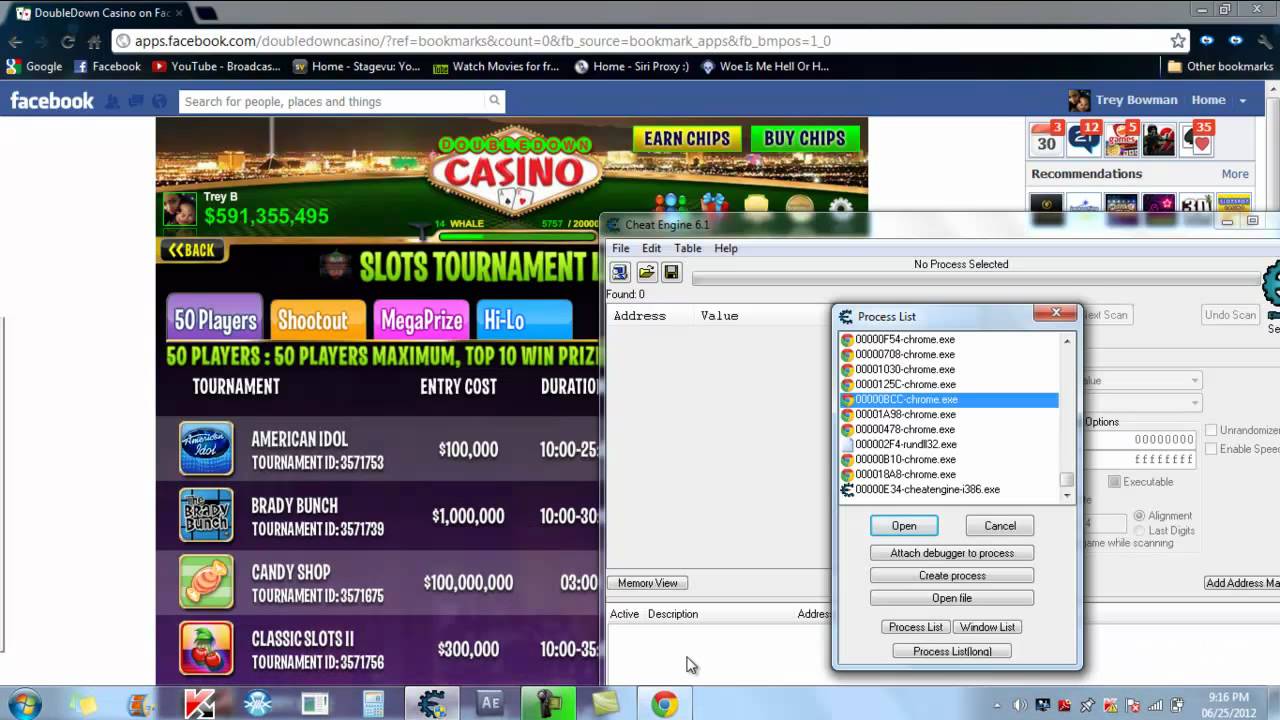Click the Facebook messages icon
Viewport: 1280px width, 720px height.
click(x=136, y=101)
